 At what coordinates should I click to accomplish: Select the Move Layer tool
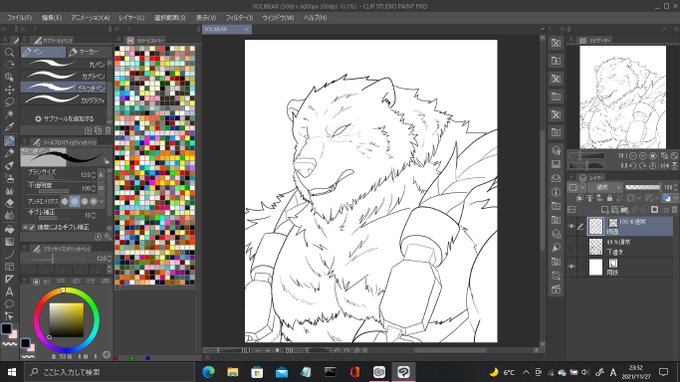9,90
